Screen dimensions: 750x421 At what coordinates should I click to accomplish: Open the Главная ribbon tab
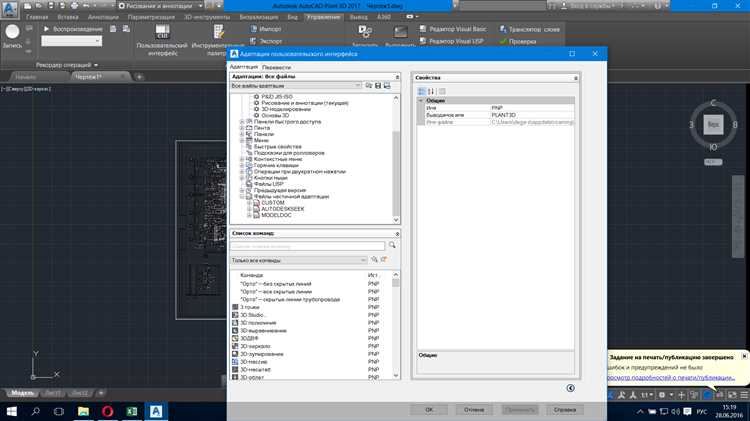coord(37,17)
